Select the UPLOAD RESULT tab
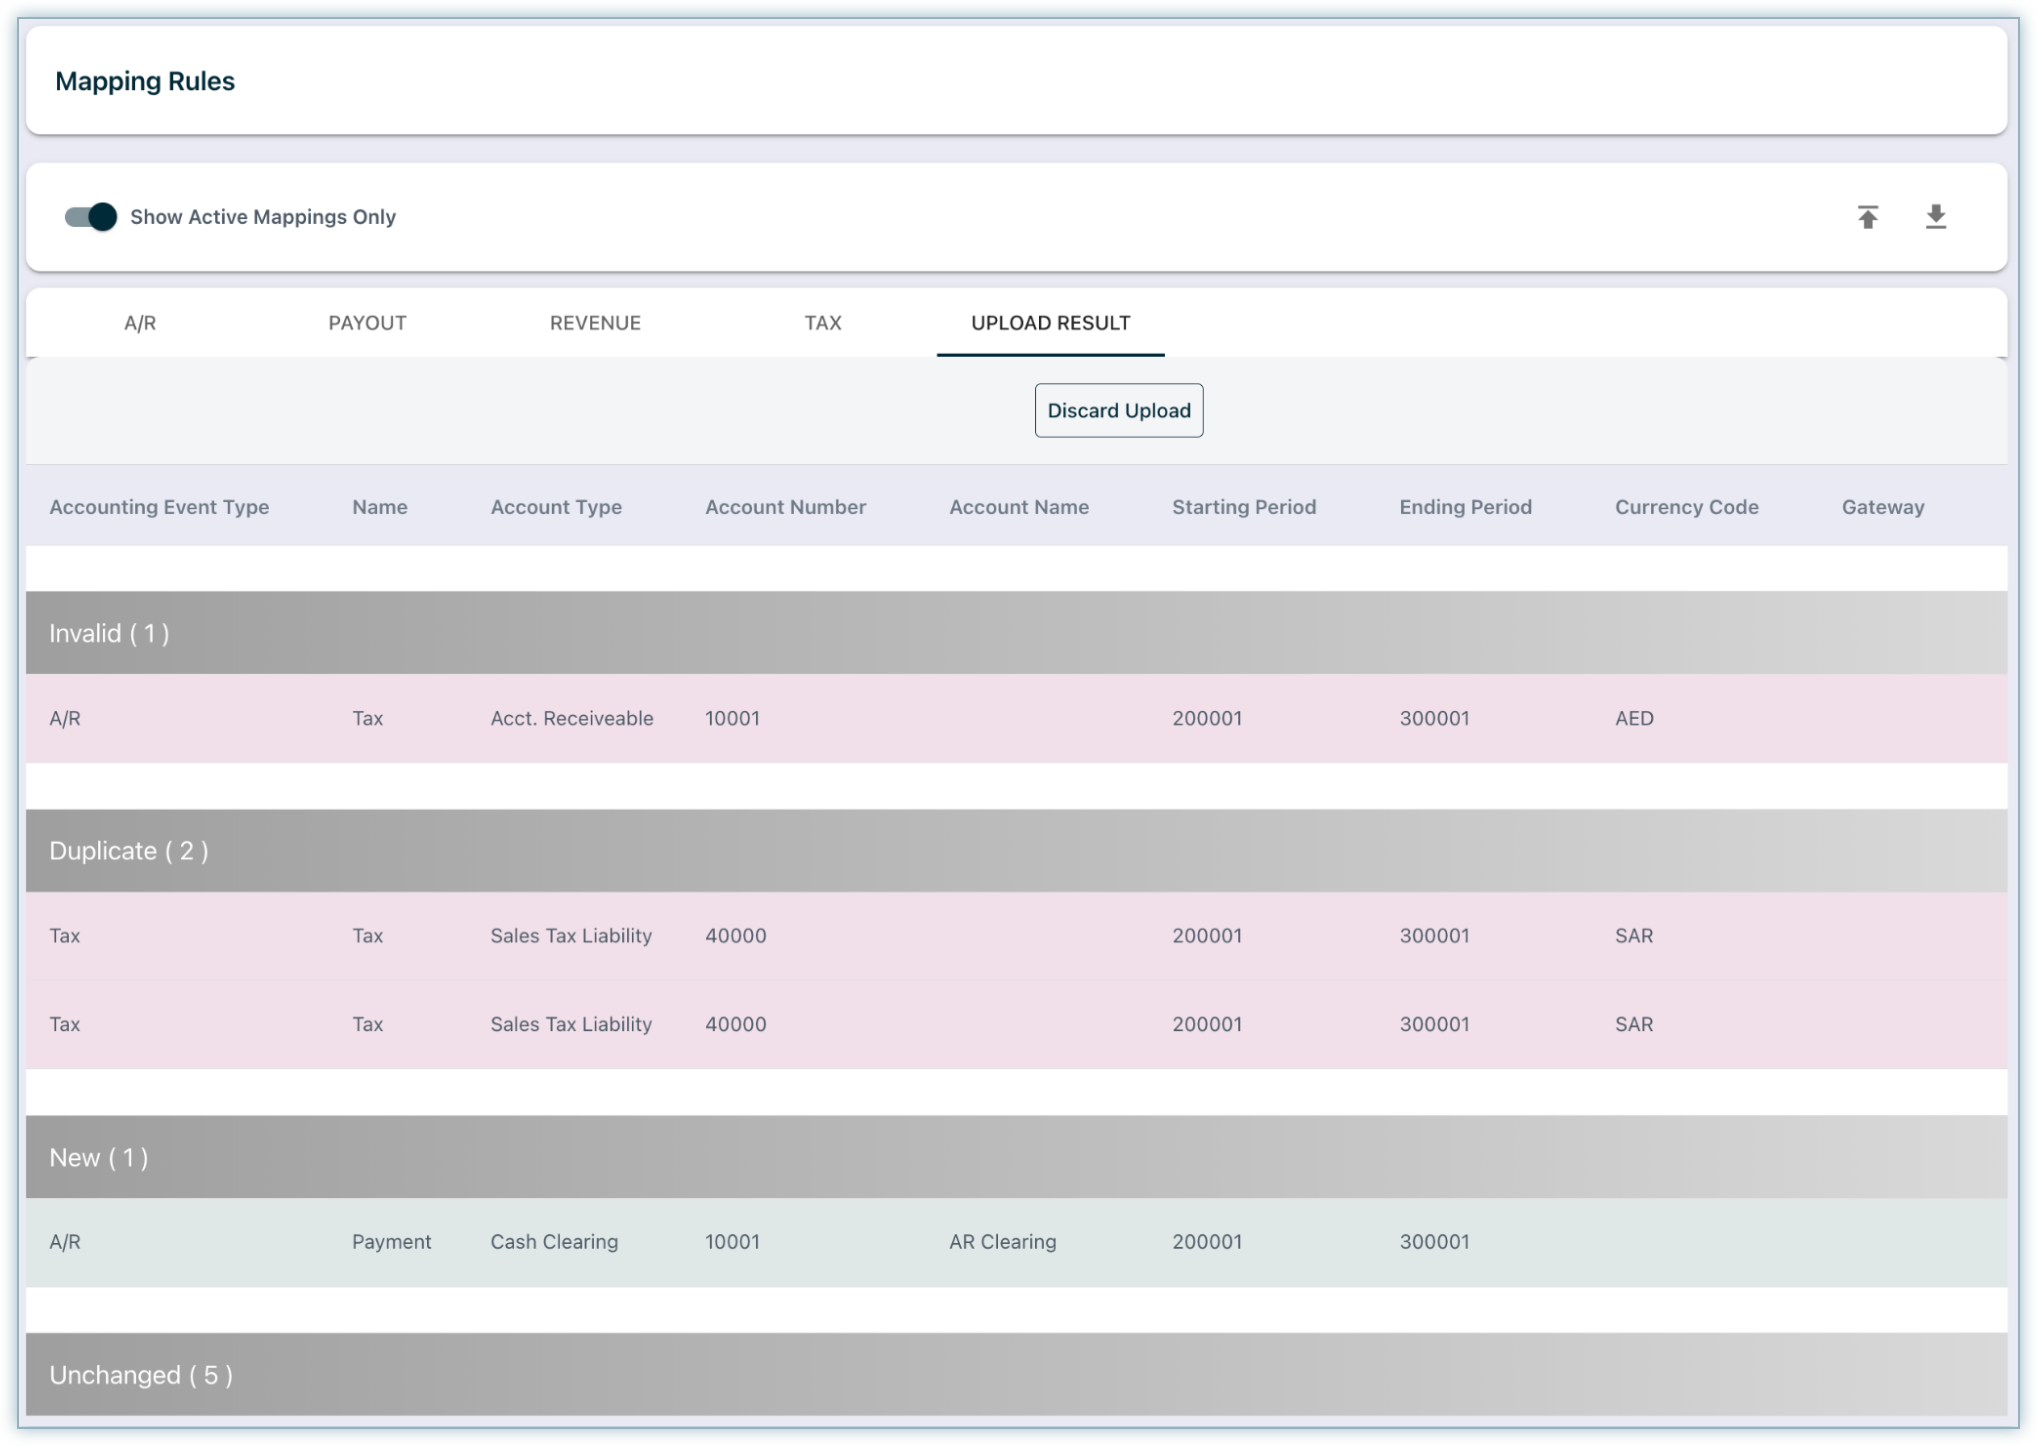 pos(1050,323)
